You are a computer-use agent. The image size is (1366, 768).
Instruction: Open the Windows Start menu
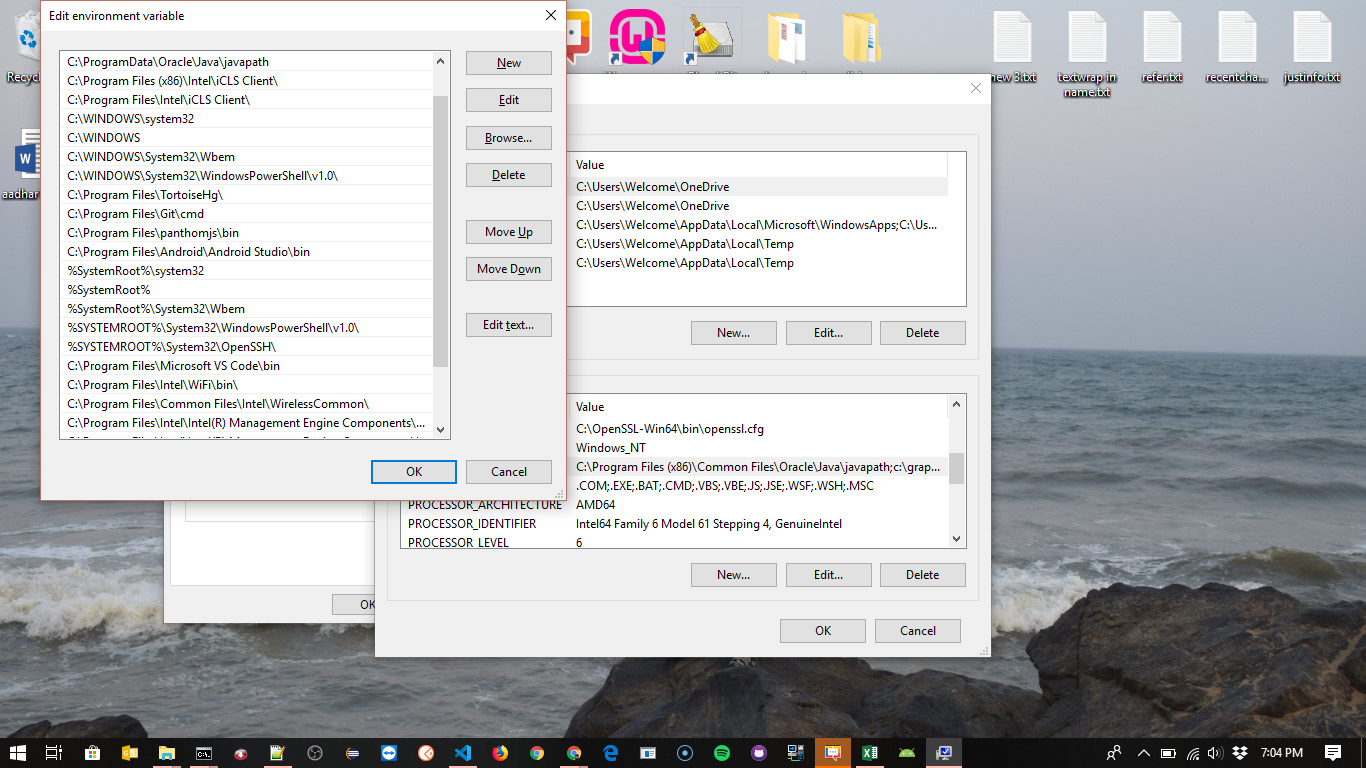pos(17,752)
